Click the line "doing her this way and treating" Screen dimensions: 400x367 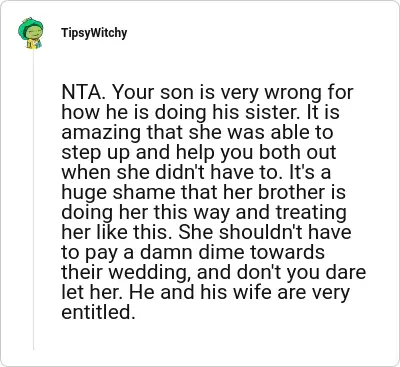[x=204, y=213]
